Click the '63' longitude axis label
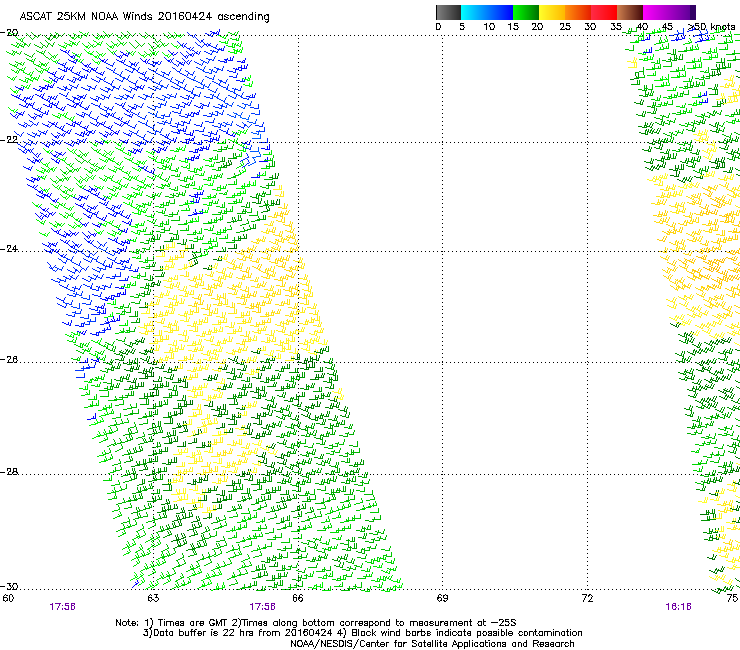 153,598
